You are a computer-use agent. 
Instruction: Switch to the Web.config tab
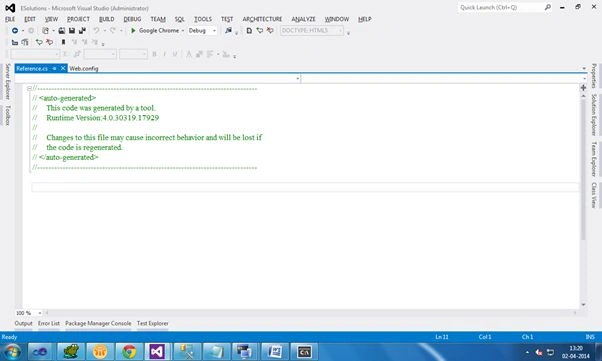[84, 68]
